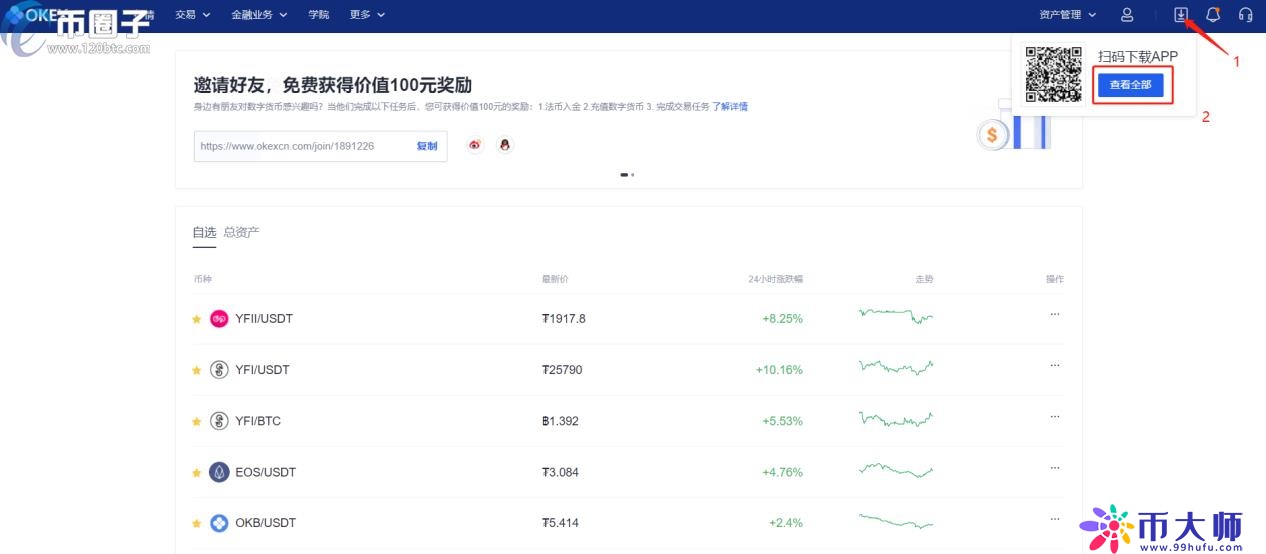Toggle the favorite star for OKB/USDT
The height and width of the screenshot is (554, 1266).
pos(197,523)
